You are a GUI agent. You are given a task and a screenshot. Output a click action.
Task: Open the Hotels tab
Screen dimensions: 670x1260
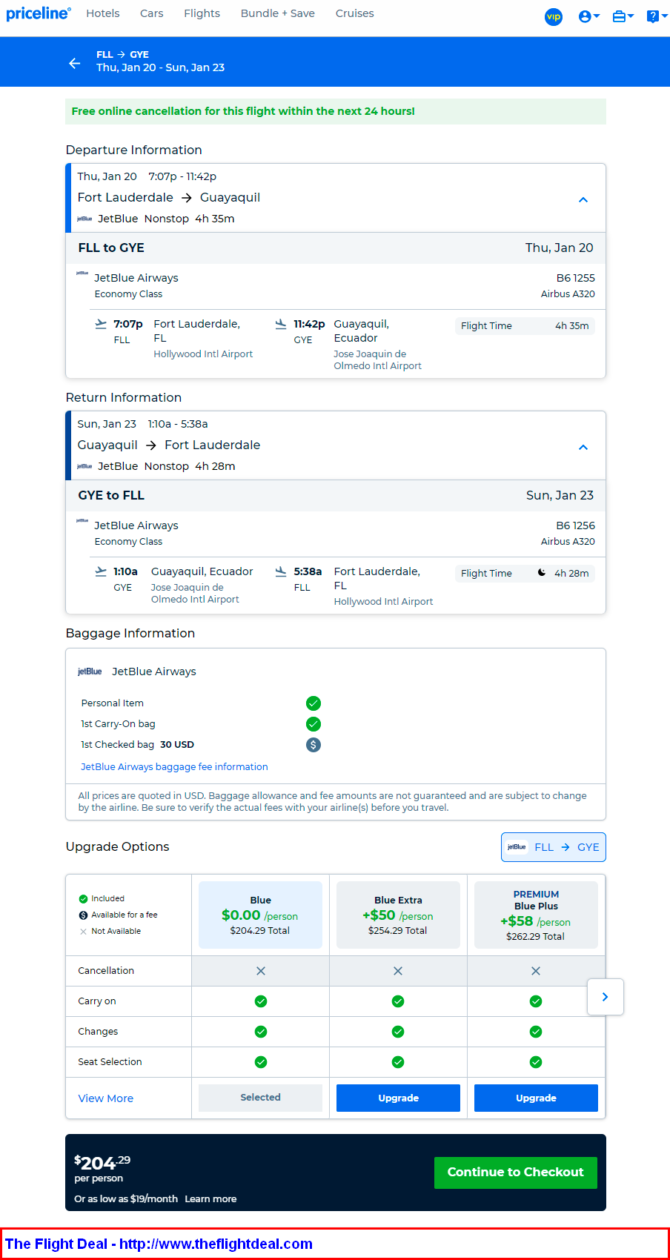coord(103,14)
